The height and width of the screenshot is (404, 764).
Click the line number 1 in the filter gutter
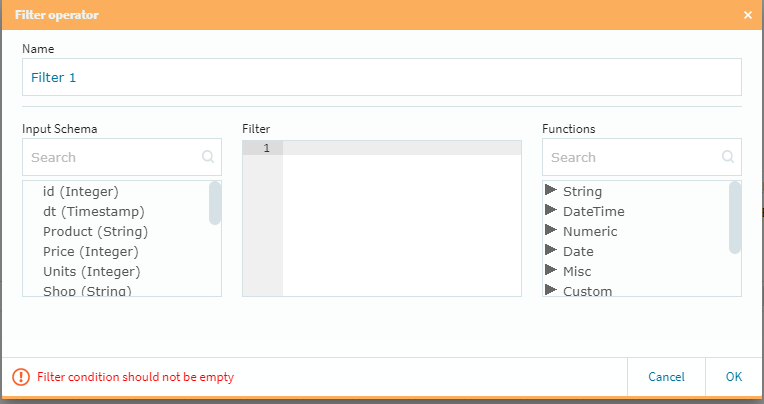pyautogui.click(x=266, y=148)
